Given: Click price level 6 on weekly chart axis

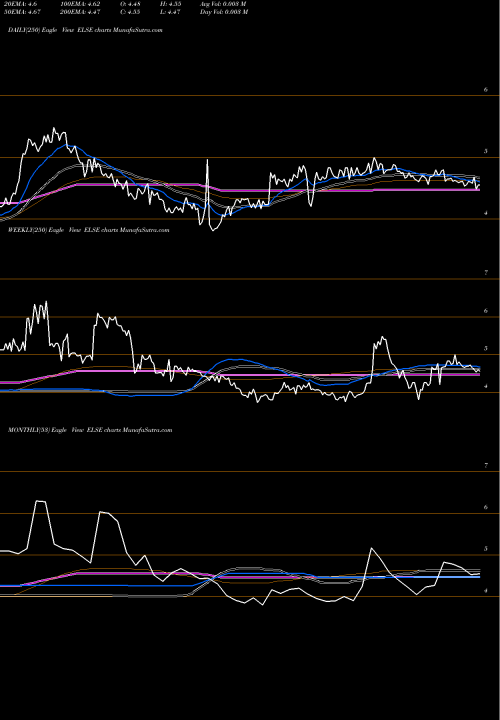Looking at the screenshot, I should click(486, 311).
